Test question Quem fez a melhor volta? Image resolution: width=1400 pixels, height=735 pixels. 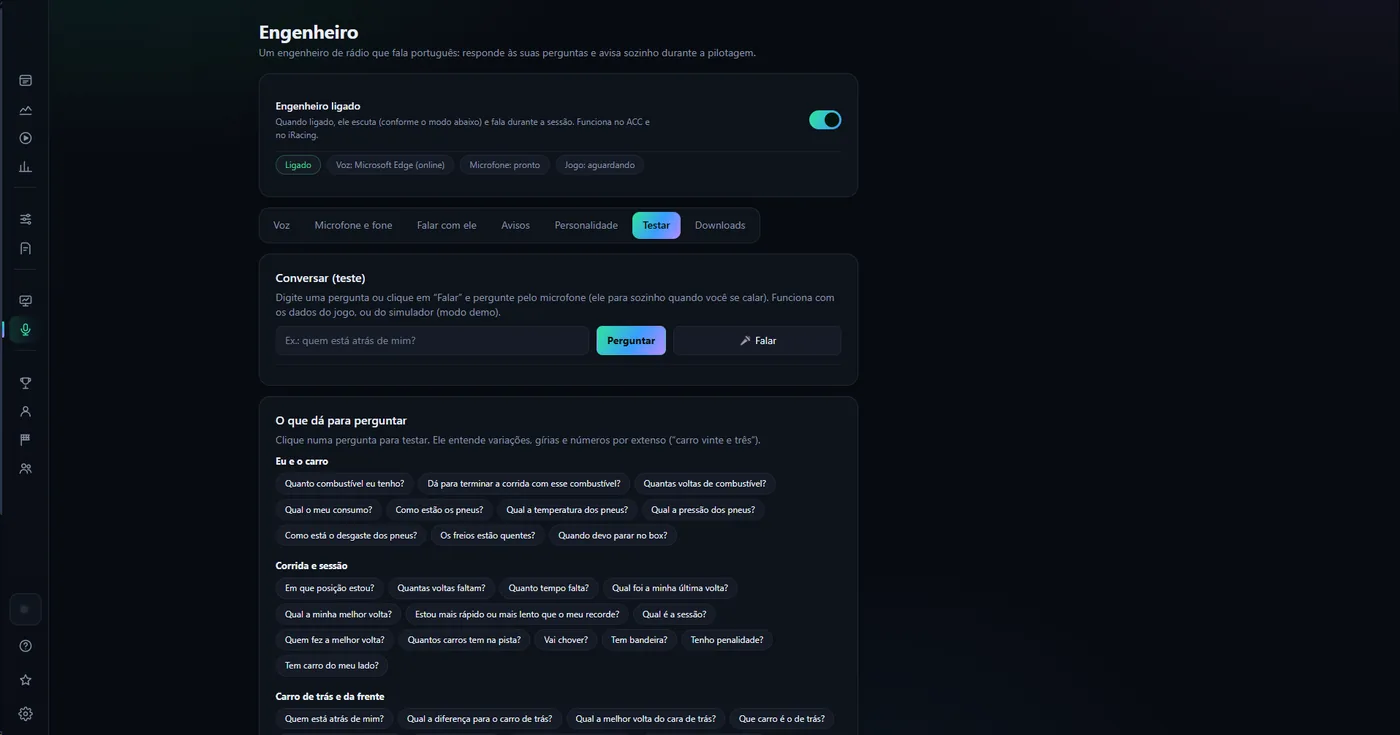[334, 641]
